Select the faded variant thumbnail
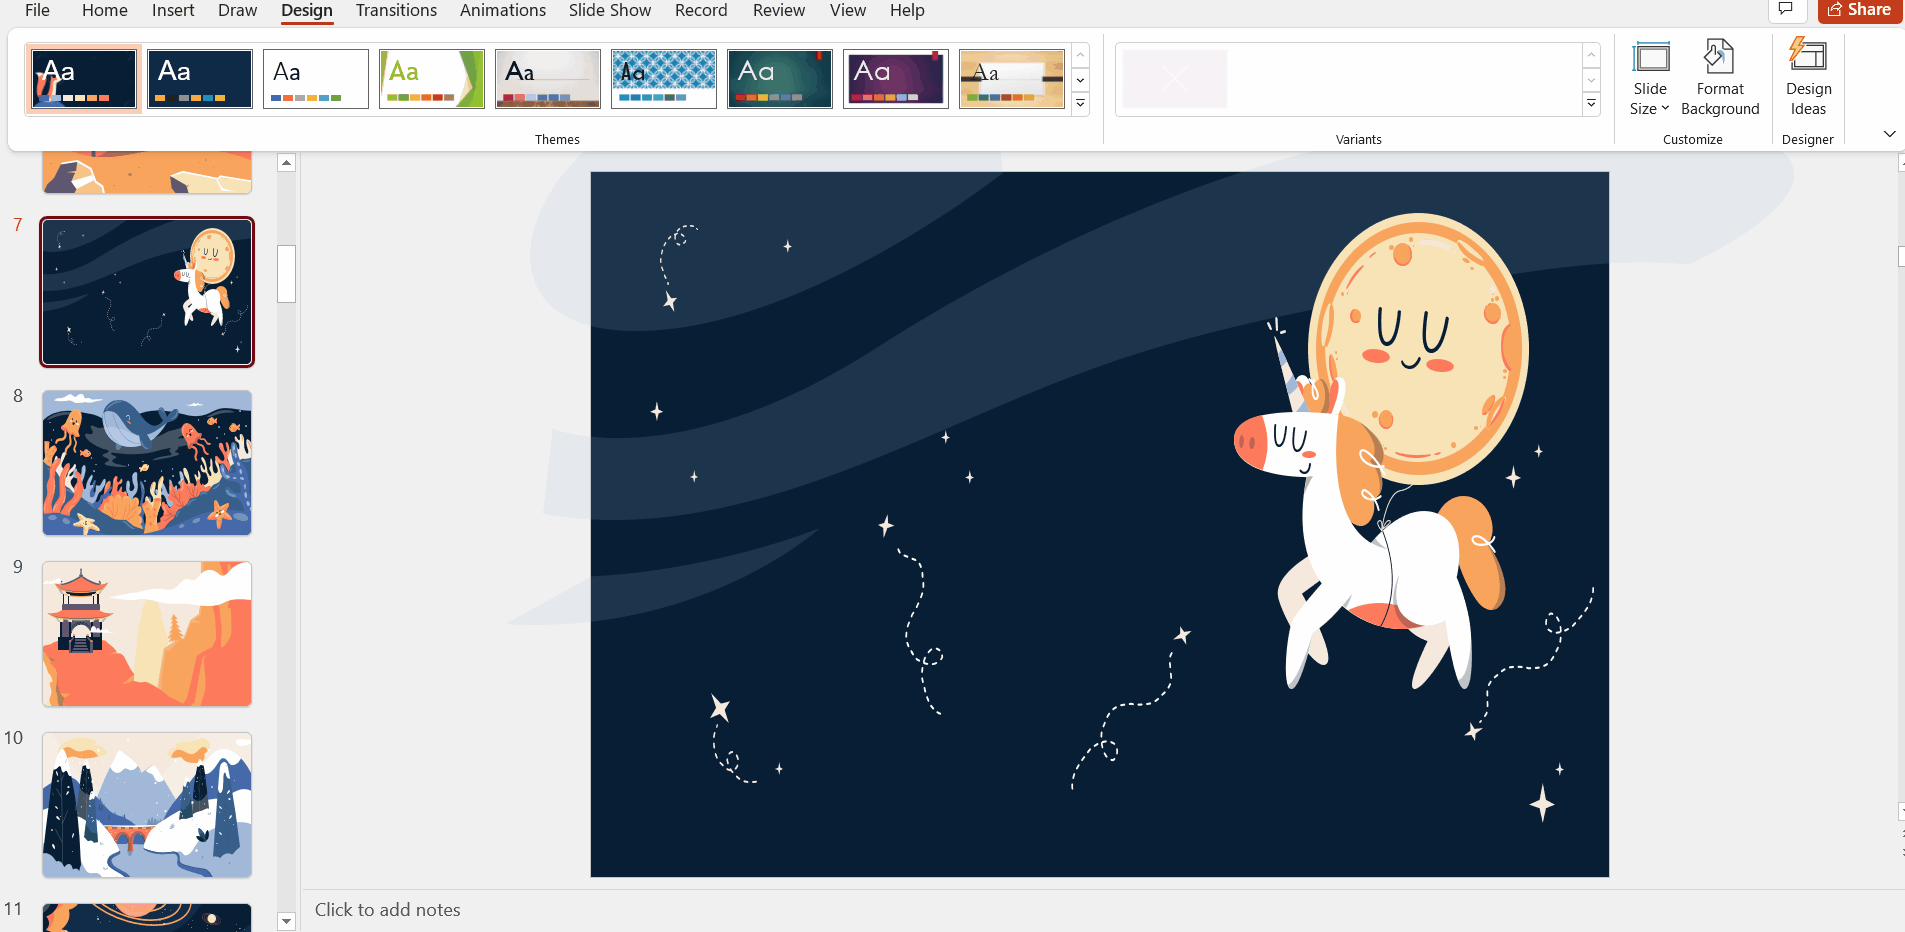This screenshot has height=932, width=1905. 1175,79
